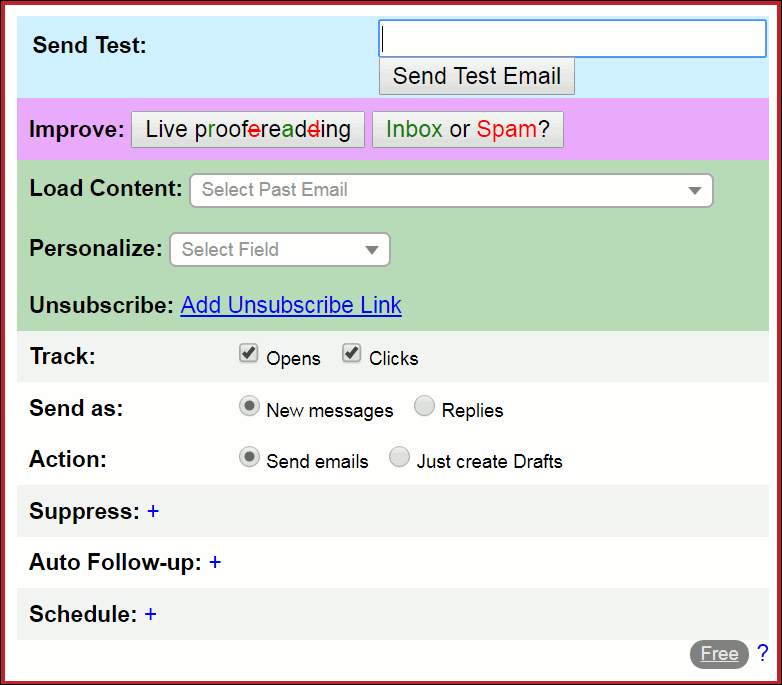Click the dropdown arrow of Personalize field
Viewport: 782px width, 685px height.
(372, 250)
